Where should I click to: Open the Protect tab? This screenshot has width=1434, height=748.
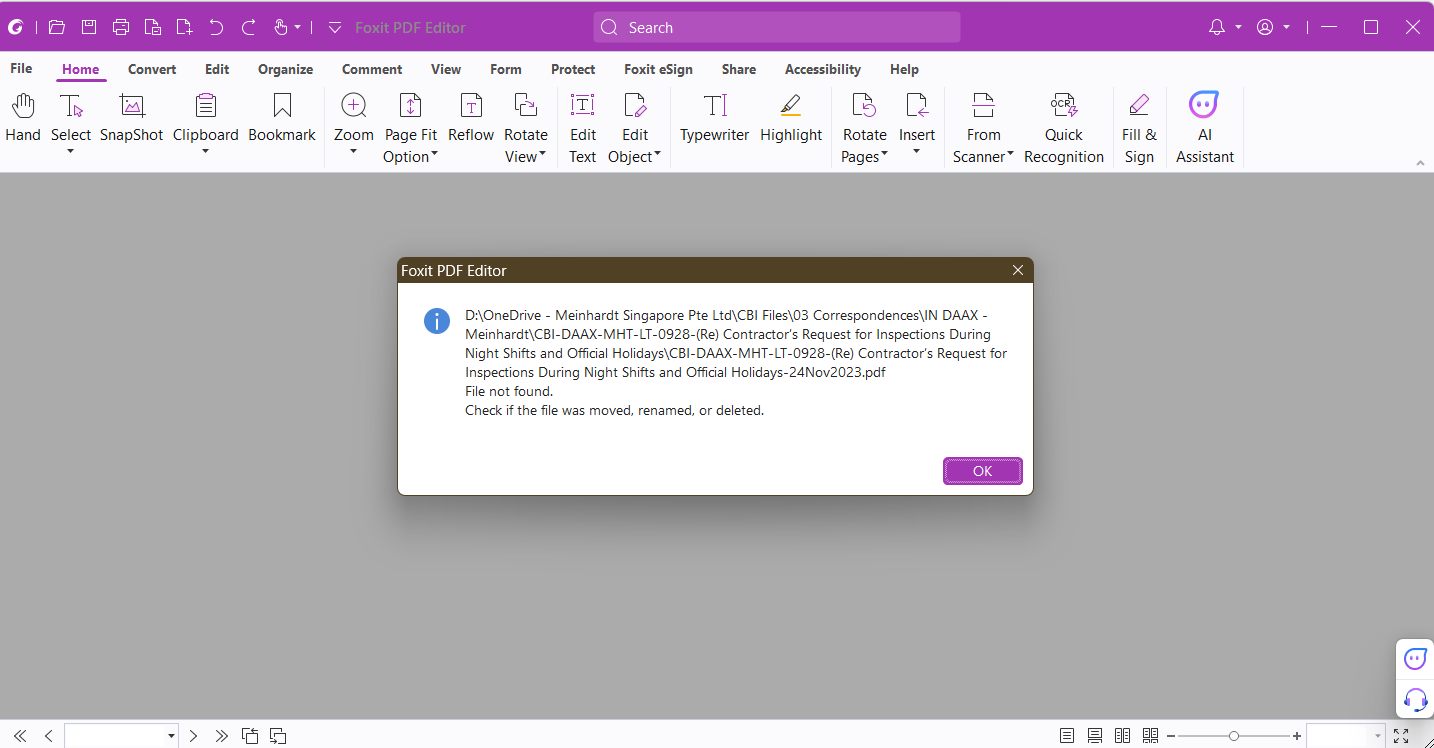[573, 69]
